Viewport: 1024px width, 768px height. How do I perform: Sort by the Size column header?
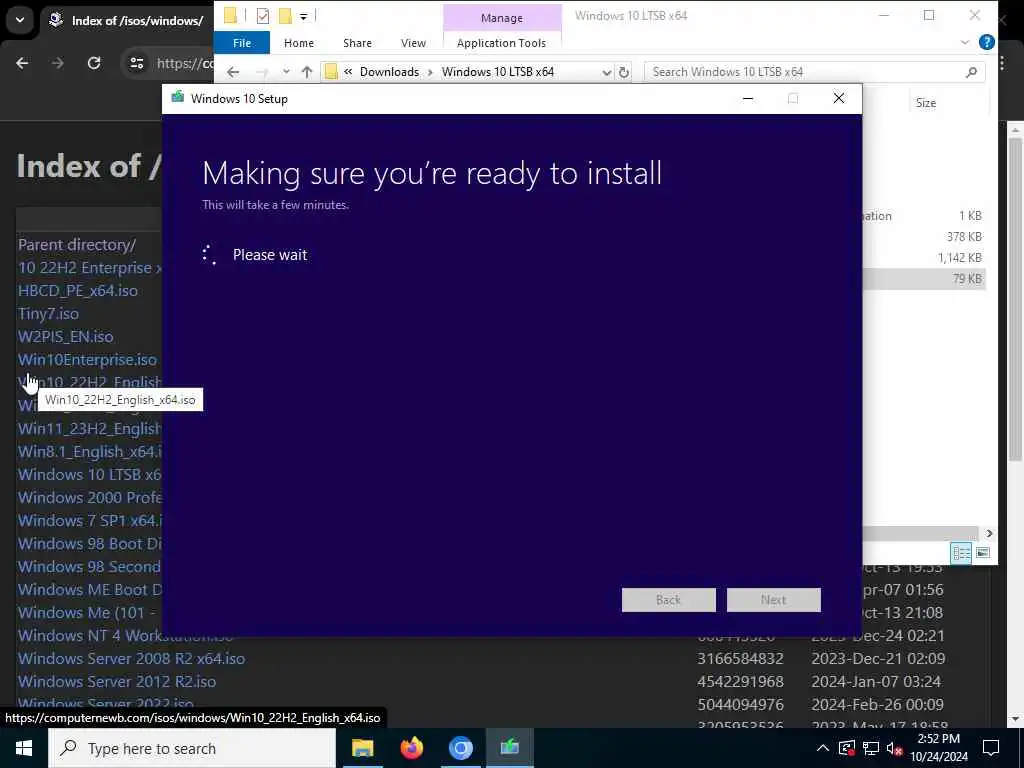(x=925, y=103)
